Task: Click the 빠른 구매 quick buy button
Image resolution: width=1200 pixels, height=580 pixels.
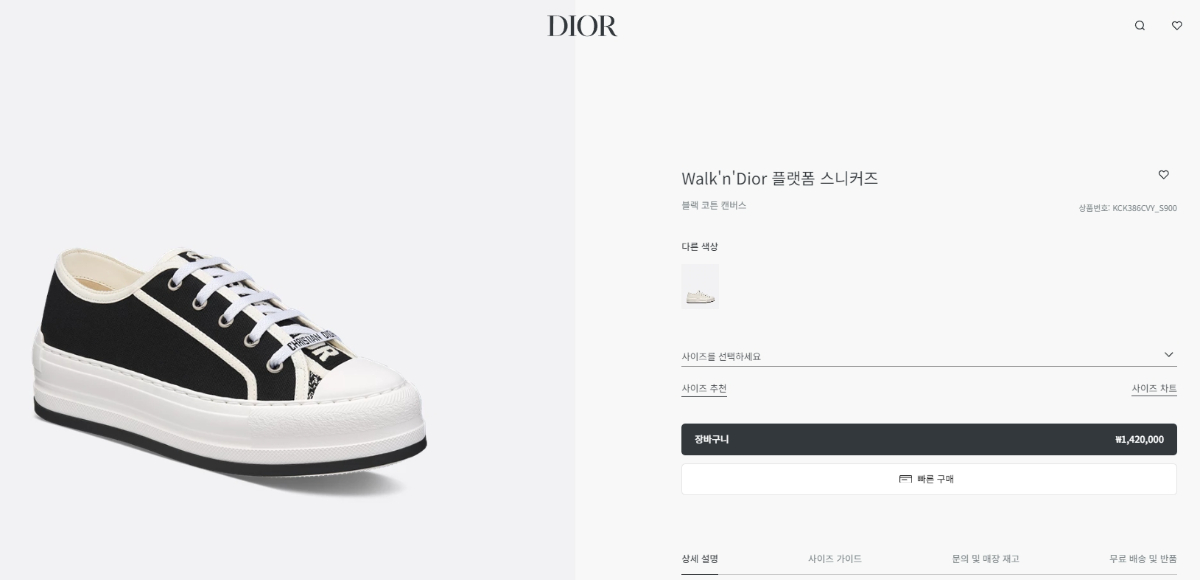Action: tap(929, 479)
